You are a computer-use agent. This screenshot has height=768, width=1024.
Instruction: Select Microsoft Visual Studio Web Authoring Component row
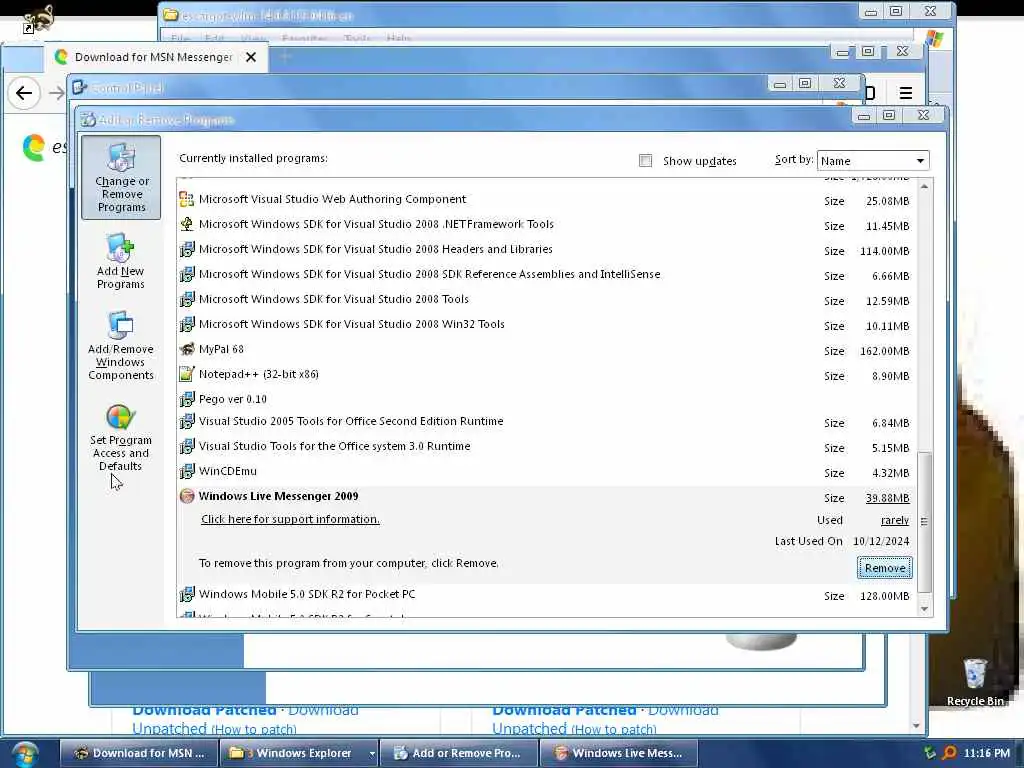(x=546, y=200)
